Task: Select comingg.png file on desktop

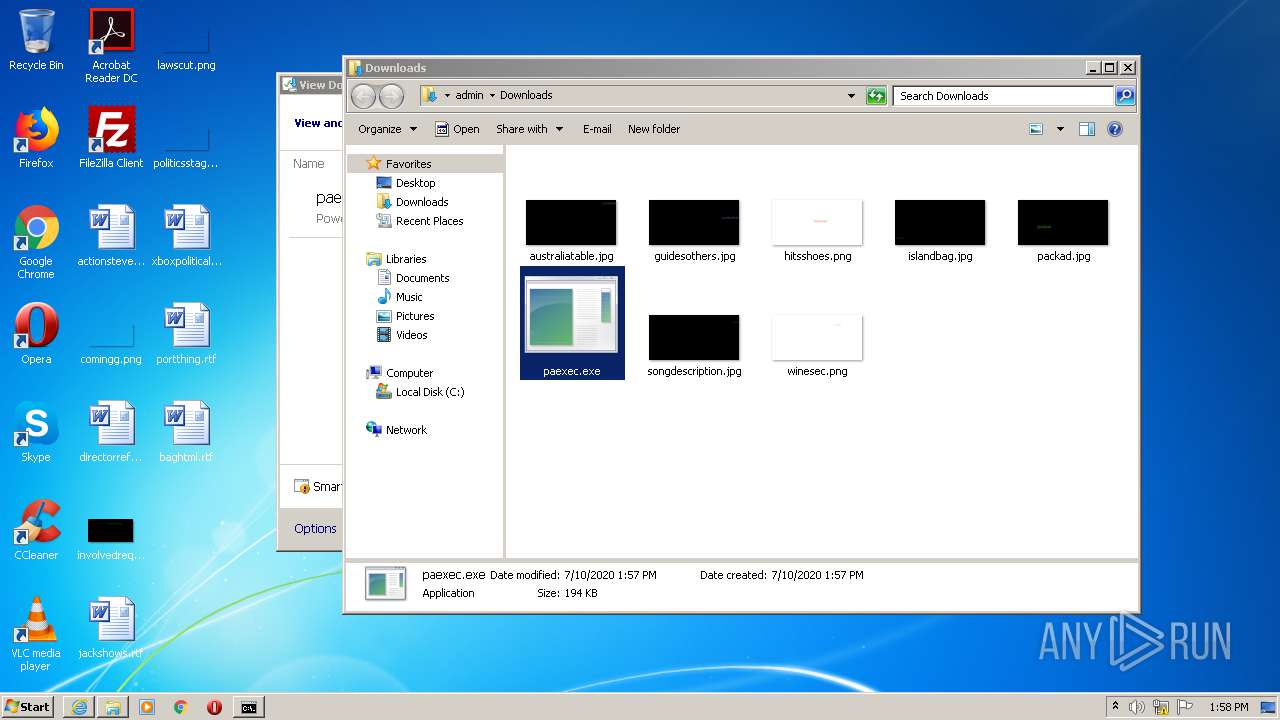Action: pyautogui.click(x=111, y=340)
